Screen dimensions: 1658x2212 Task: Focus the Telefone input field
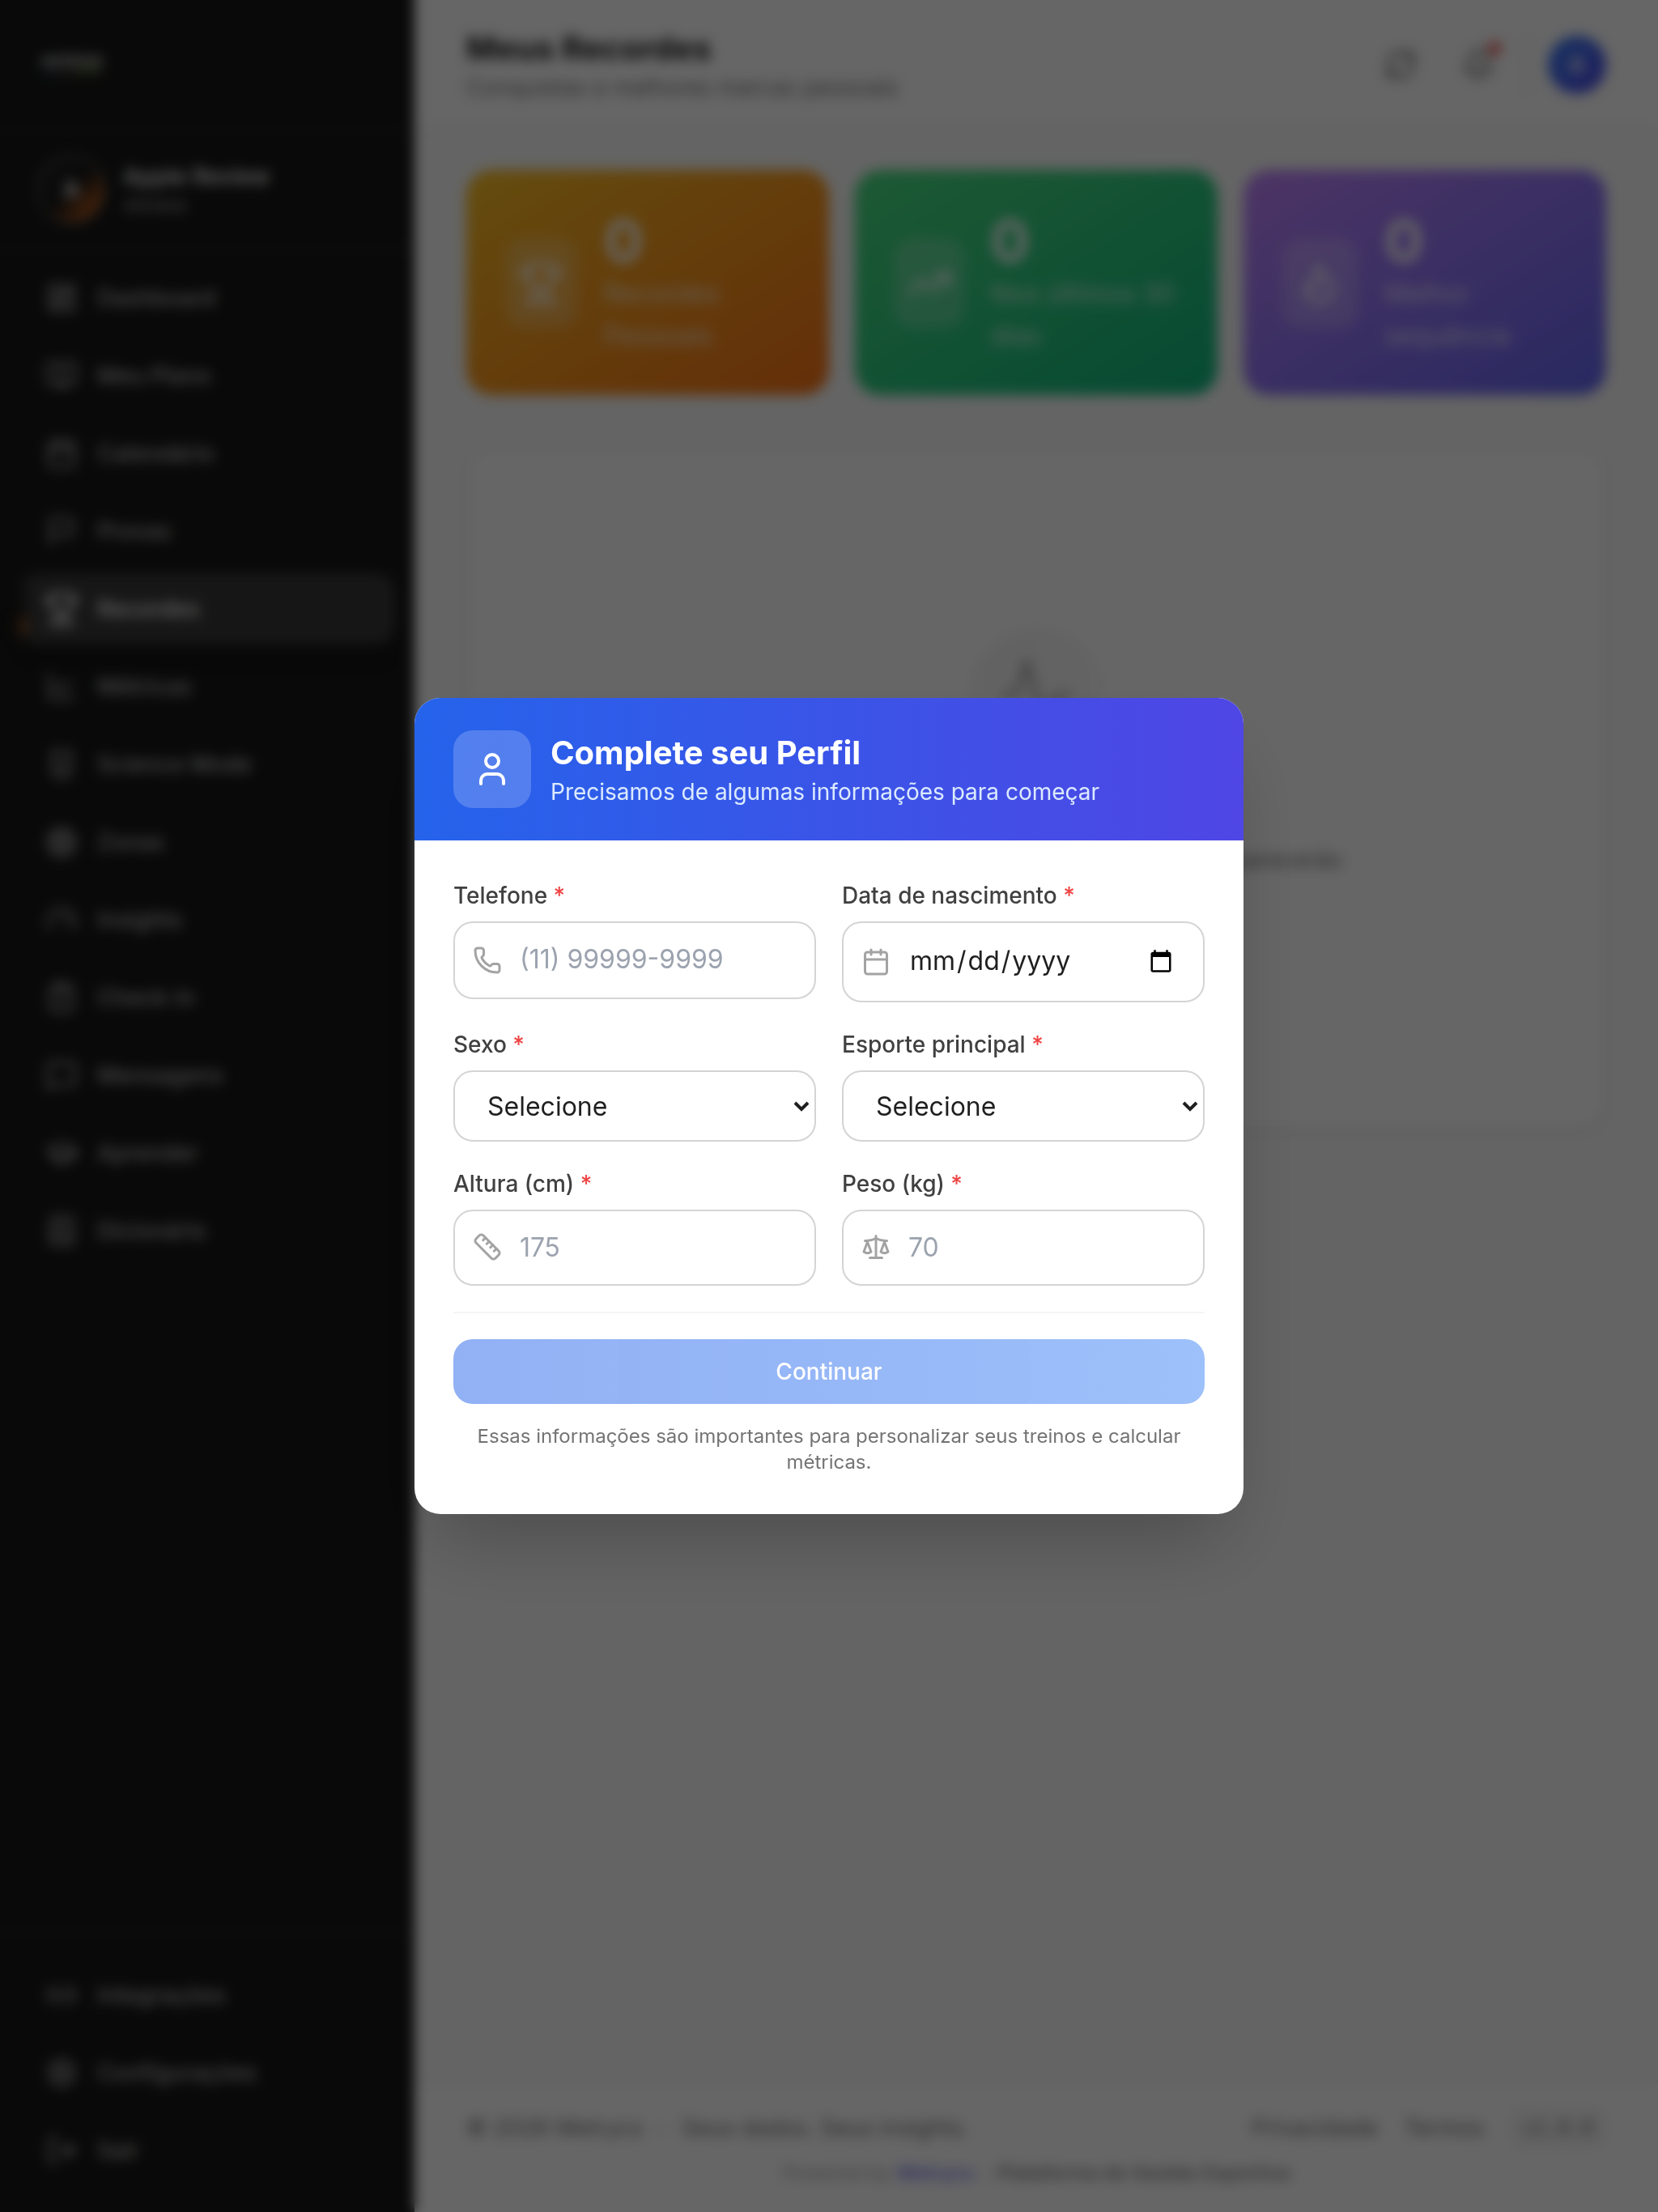pos(634,960)
